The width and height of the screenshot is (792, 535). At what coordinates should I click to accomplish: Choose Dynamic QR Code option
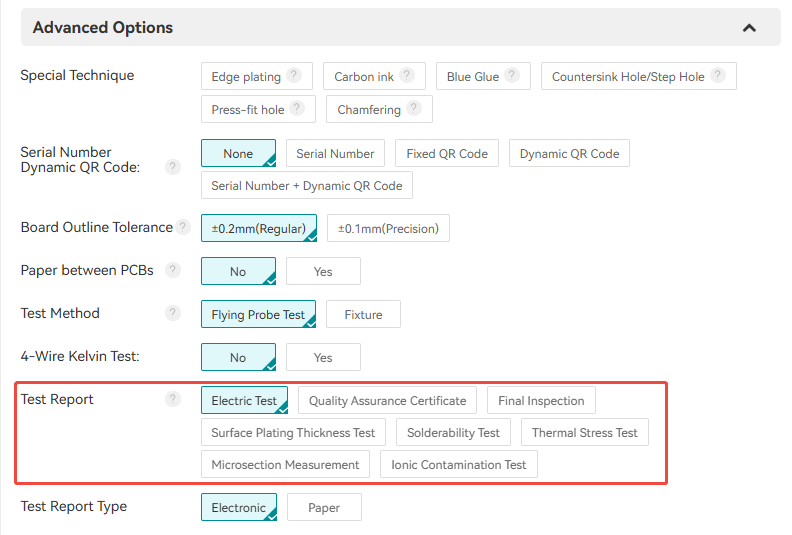pyautogui.click(x=569, y=154)
